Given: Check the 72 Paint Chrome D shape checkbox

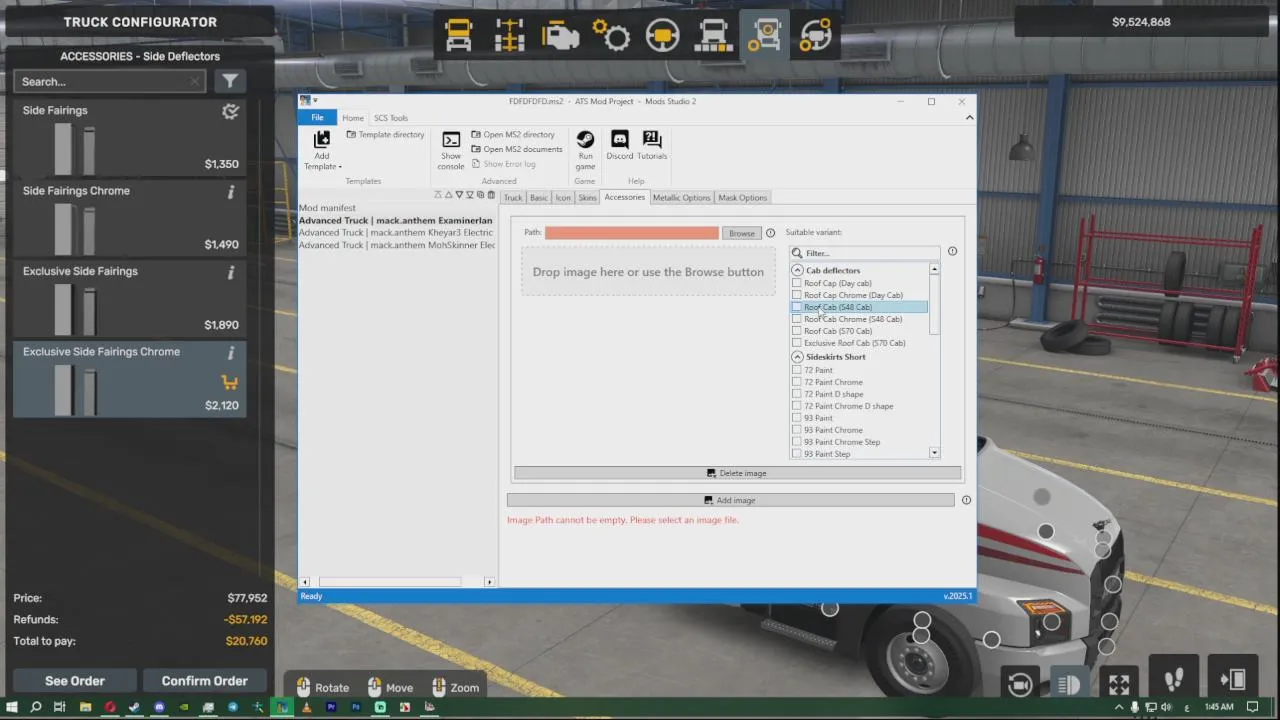Looking at the screenshot, I should tap(797, 406).
